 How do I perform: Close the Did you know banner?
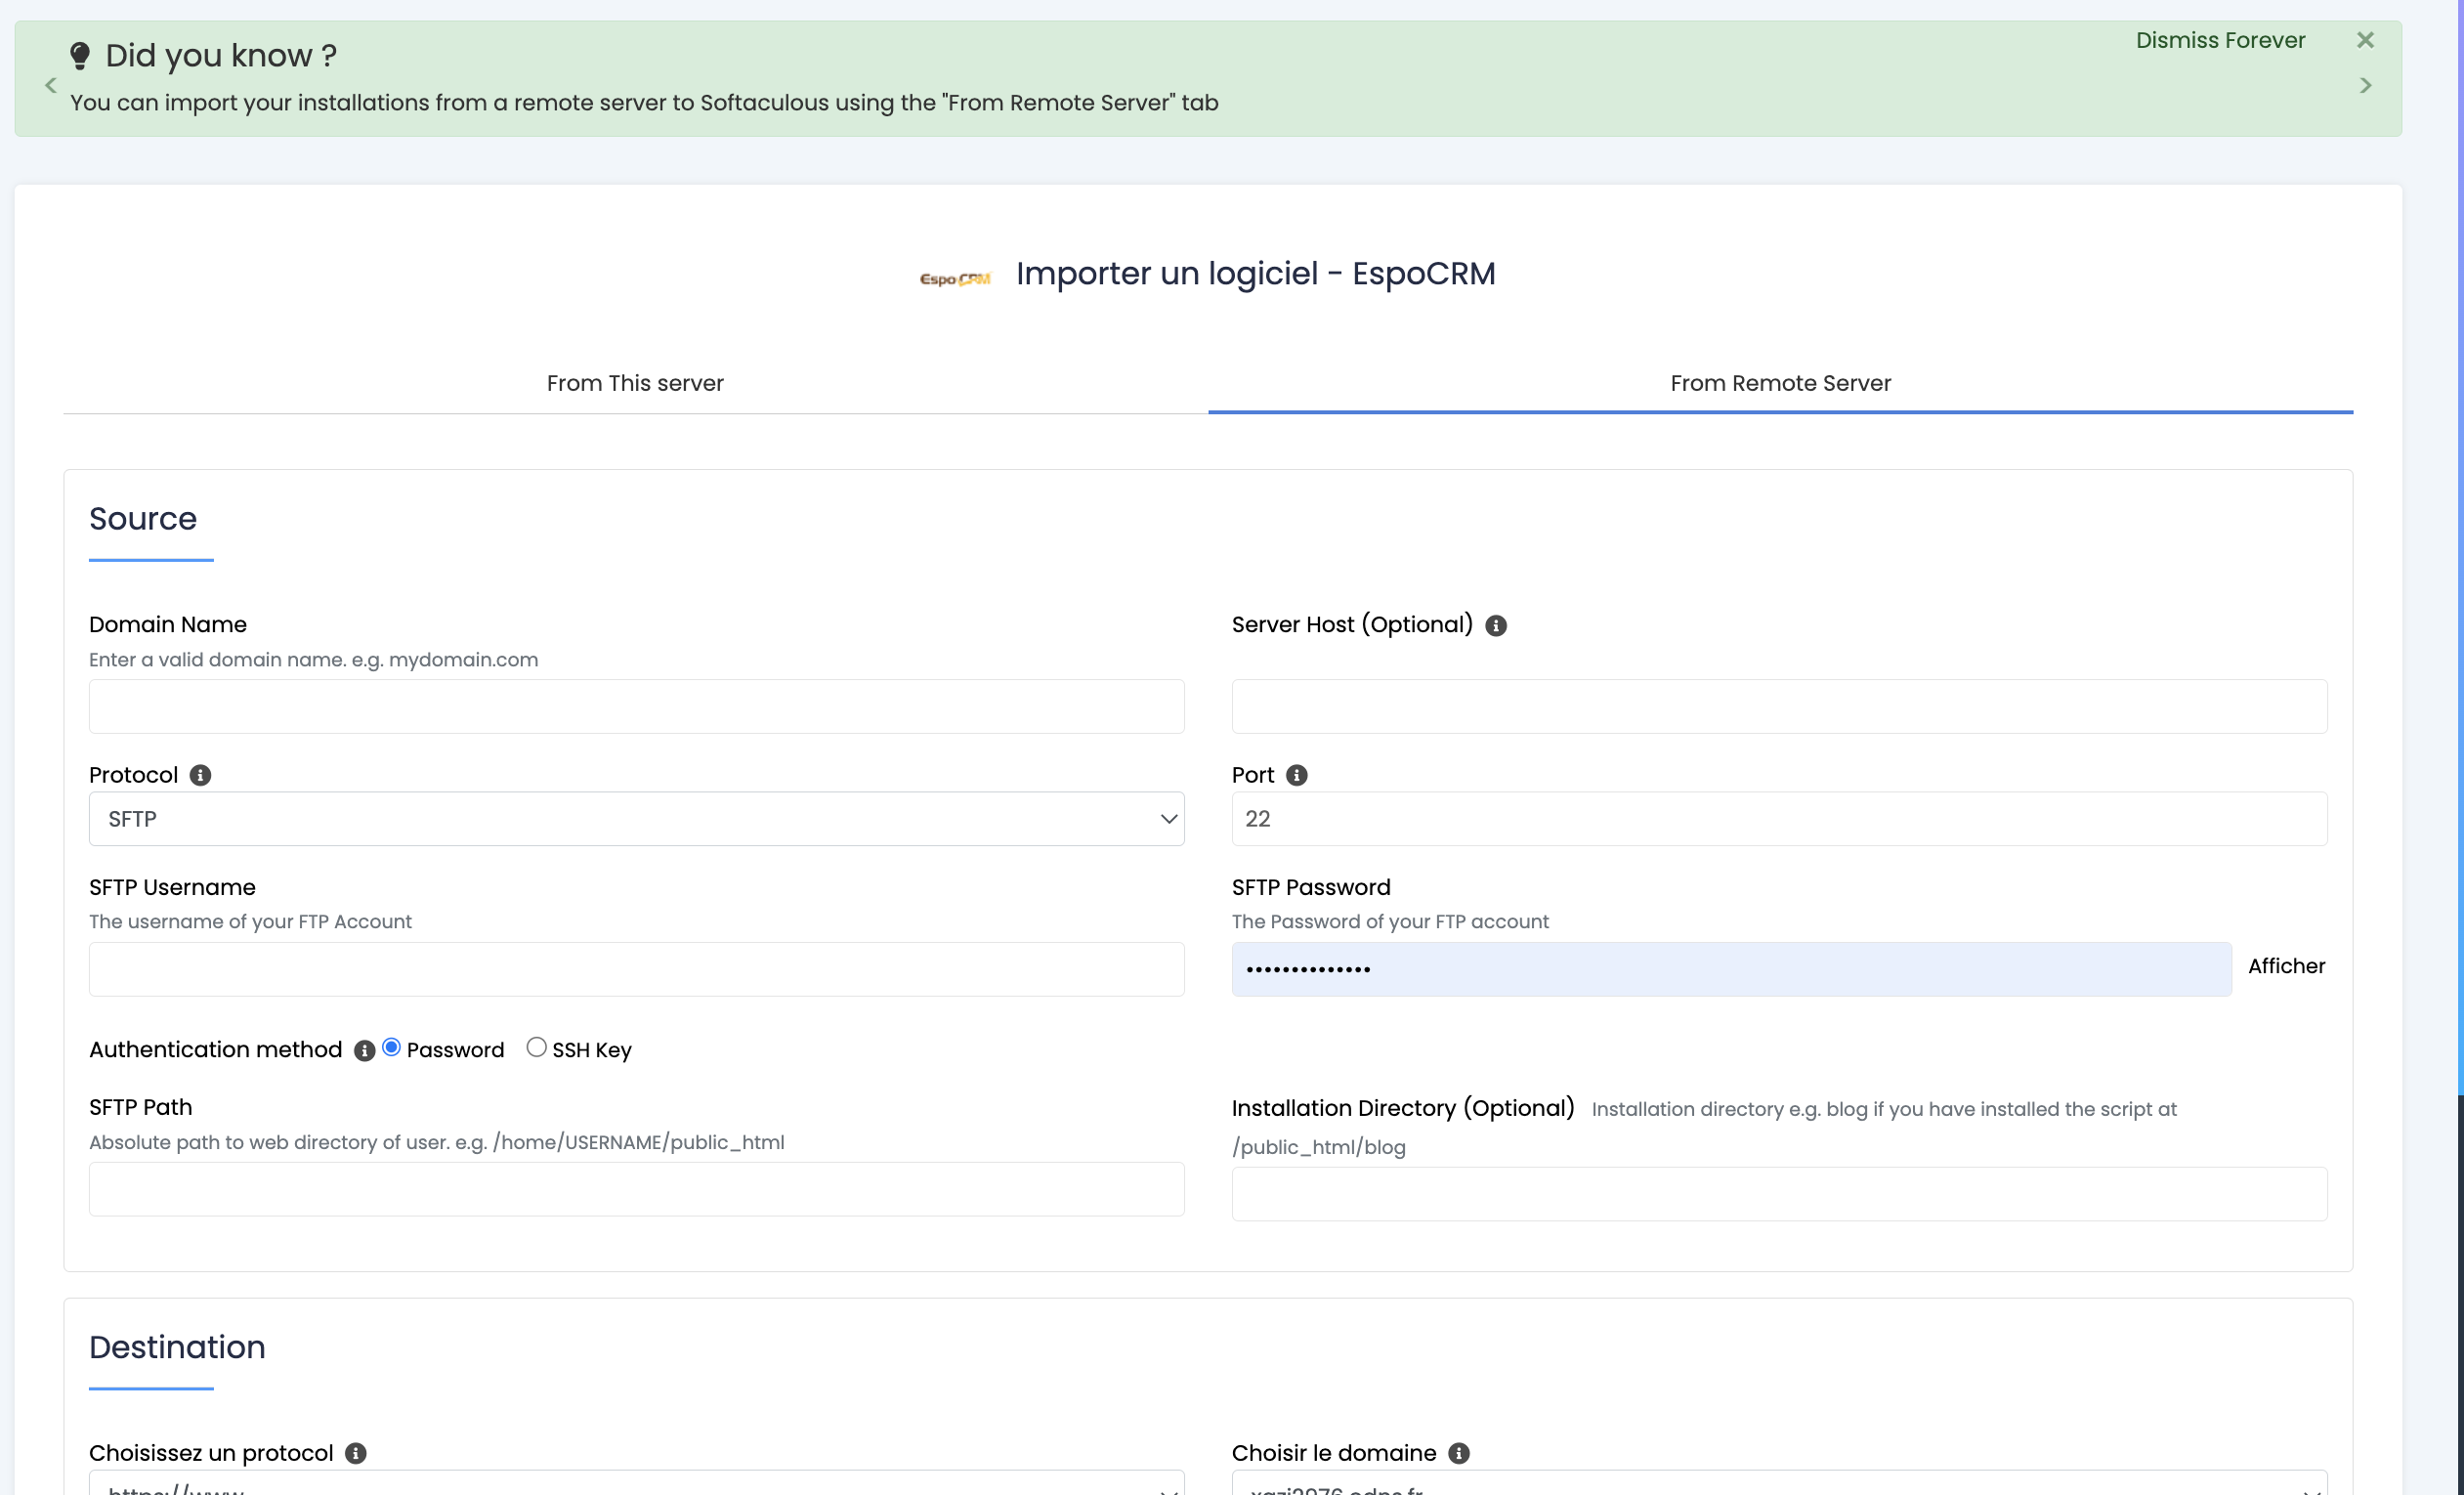click(2365, 40)
